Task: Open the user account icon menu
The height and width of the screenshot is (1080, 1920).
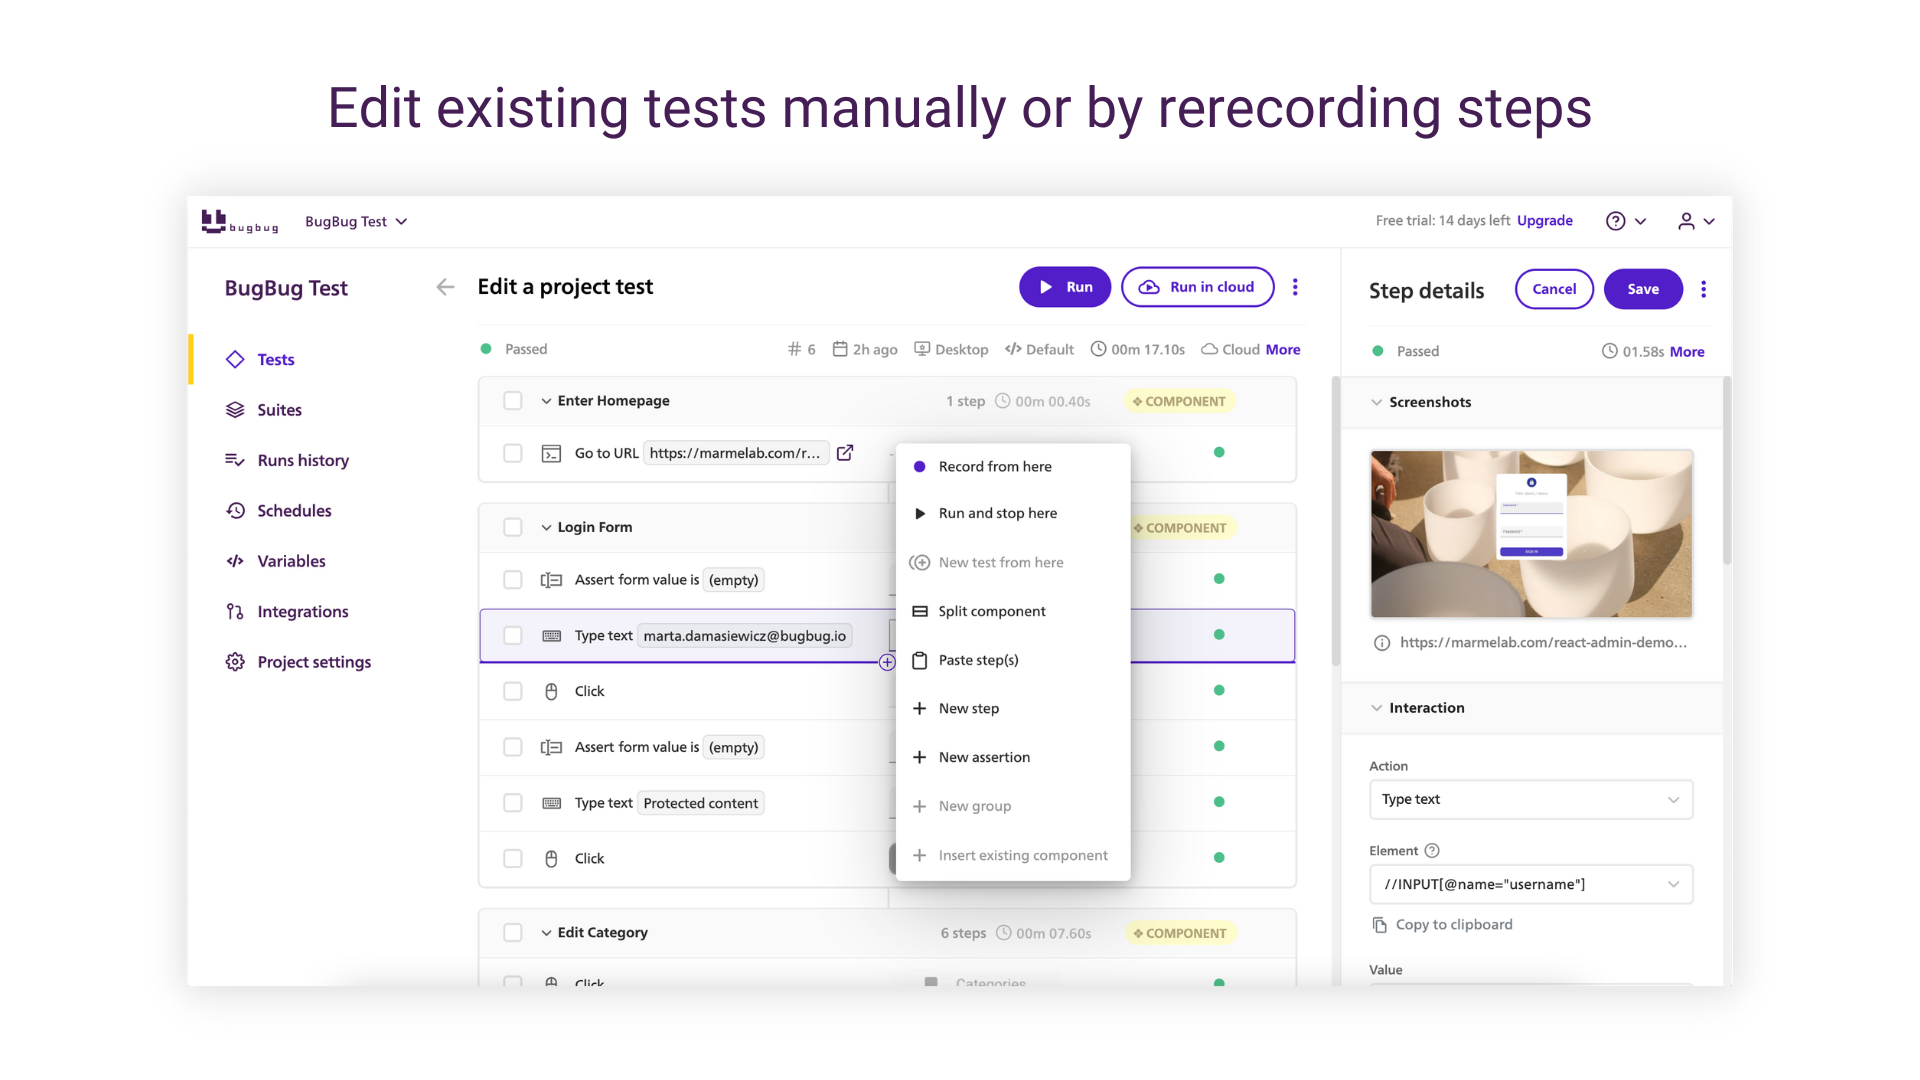Action: coord(1686,221)
